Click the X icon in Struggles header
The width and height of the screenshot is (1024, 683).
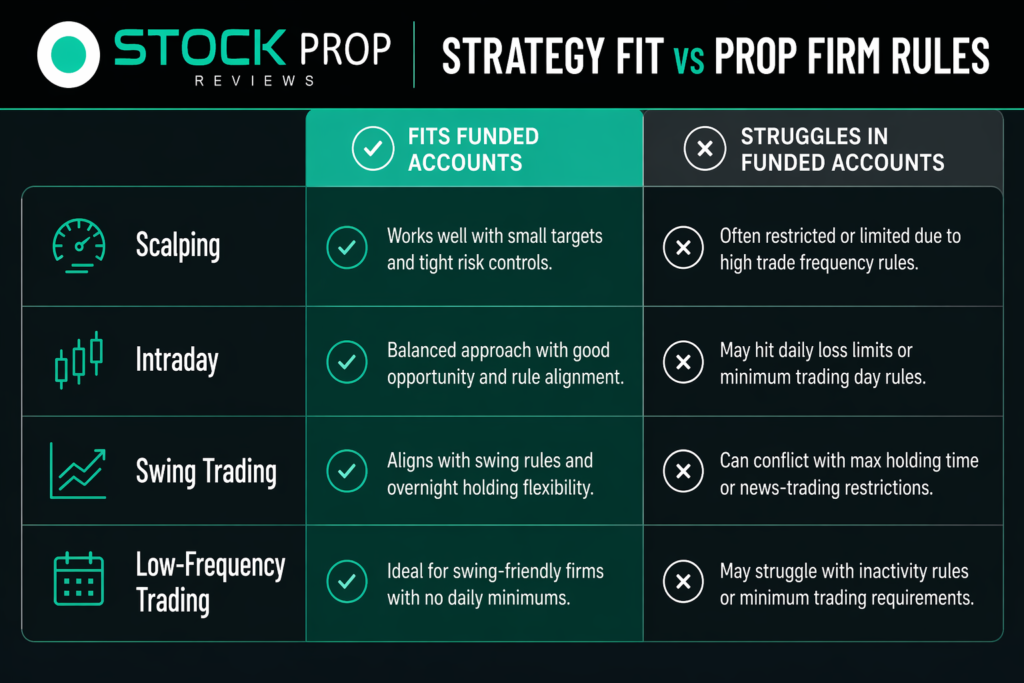pos(705,149)
